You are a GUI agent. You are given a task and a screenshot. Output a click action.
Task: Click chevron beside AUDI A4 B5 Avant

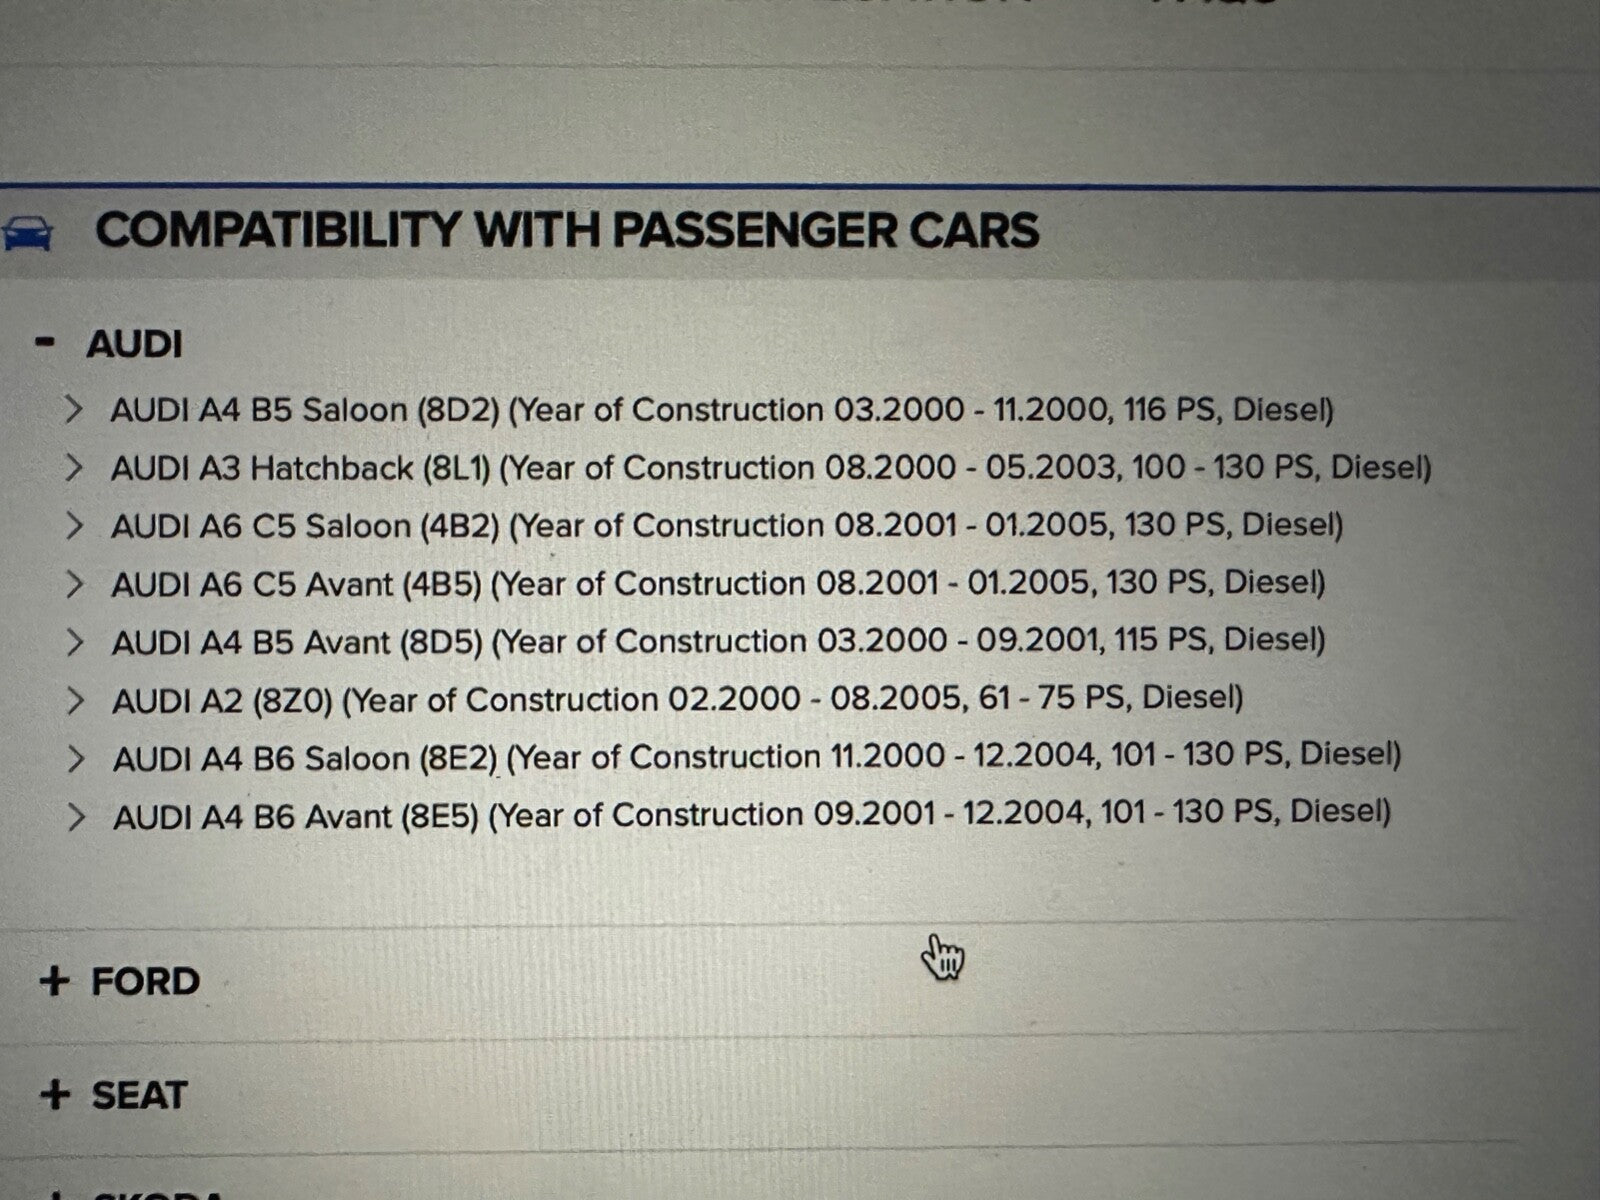74,641
